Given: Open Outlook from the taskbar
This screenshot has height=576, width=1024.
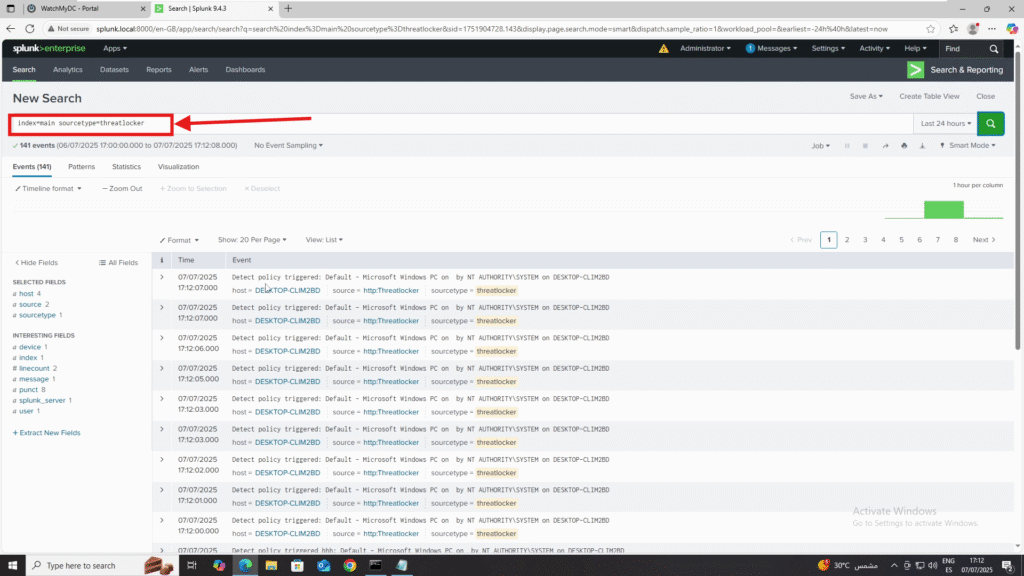Looking at the screenshot, I should point(323,566).
